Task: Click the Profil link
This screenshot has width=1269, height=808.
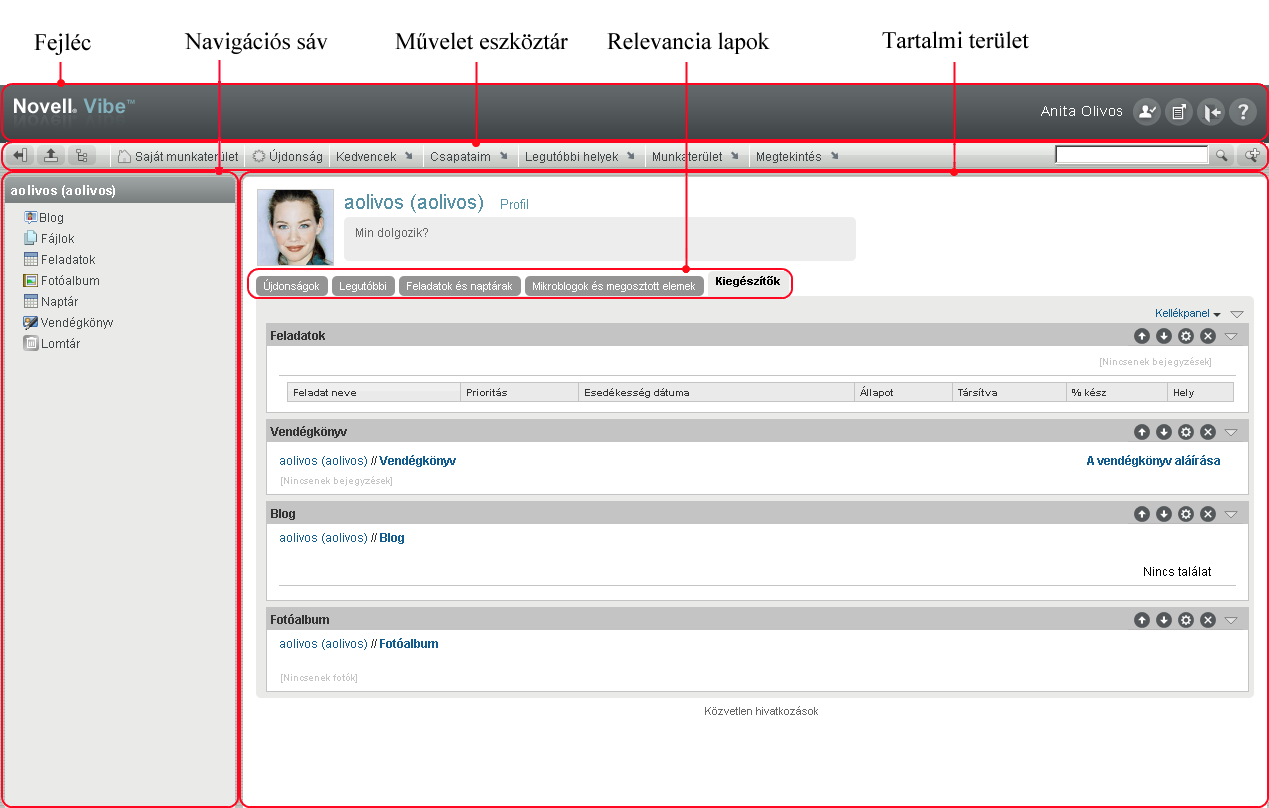Action: click(514, 204)
